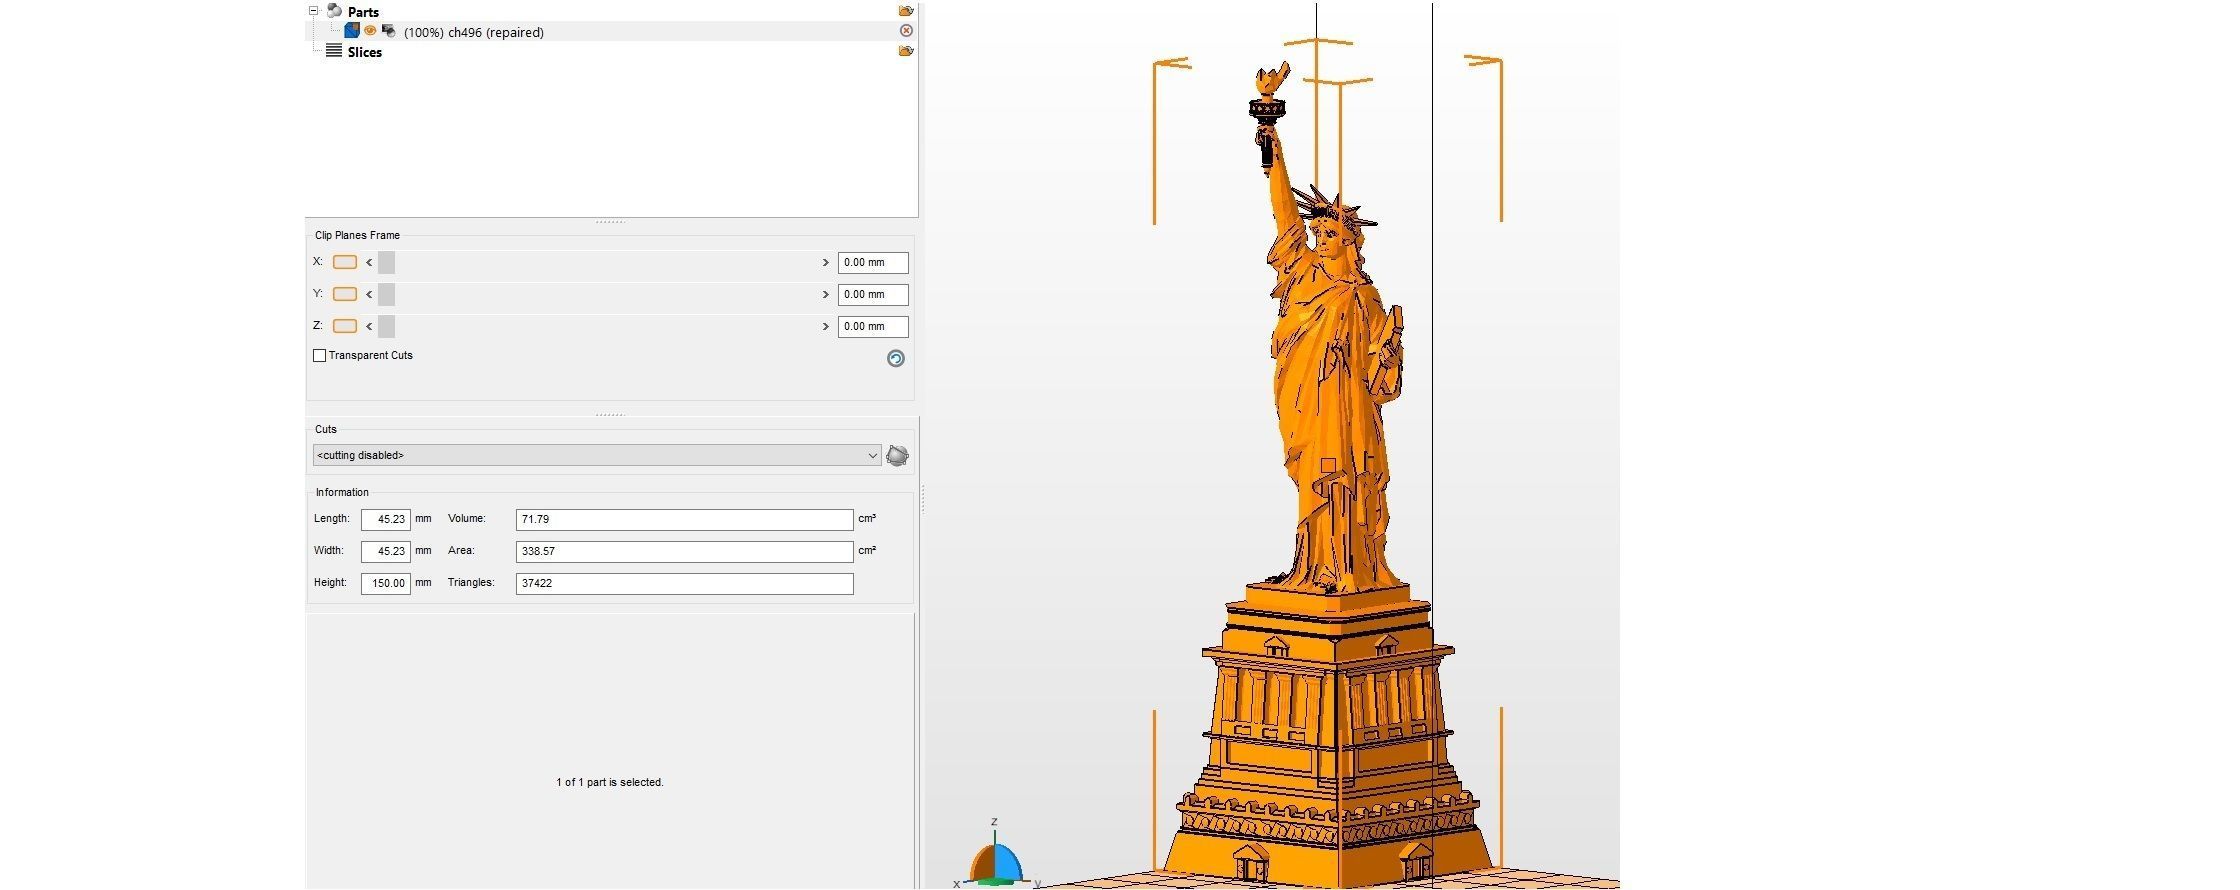Click the X clip plane value field
The height and width of the screenshot is (890, 2240).
tap(873, 263)
